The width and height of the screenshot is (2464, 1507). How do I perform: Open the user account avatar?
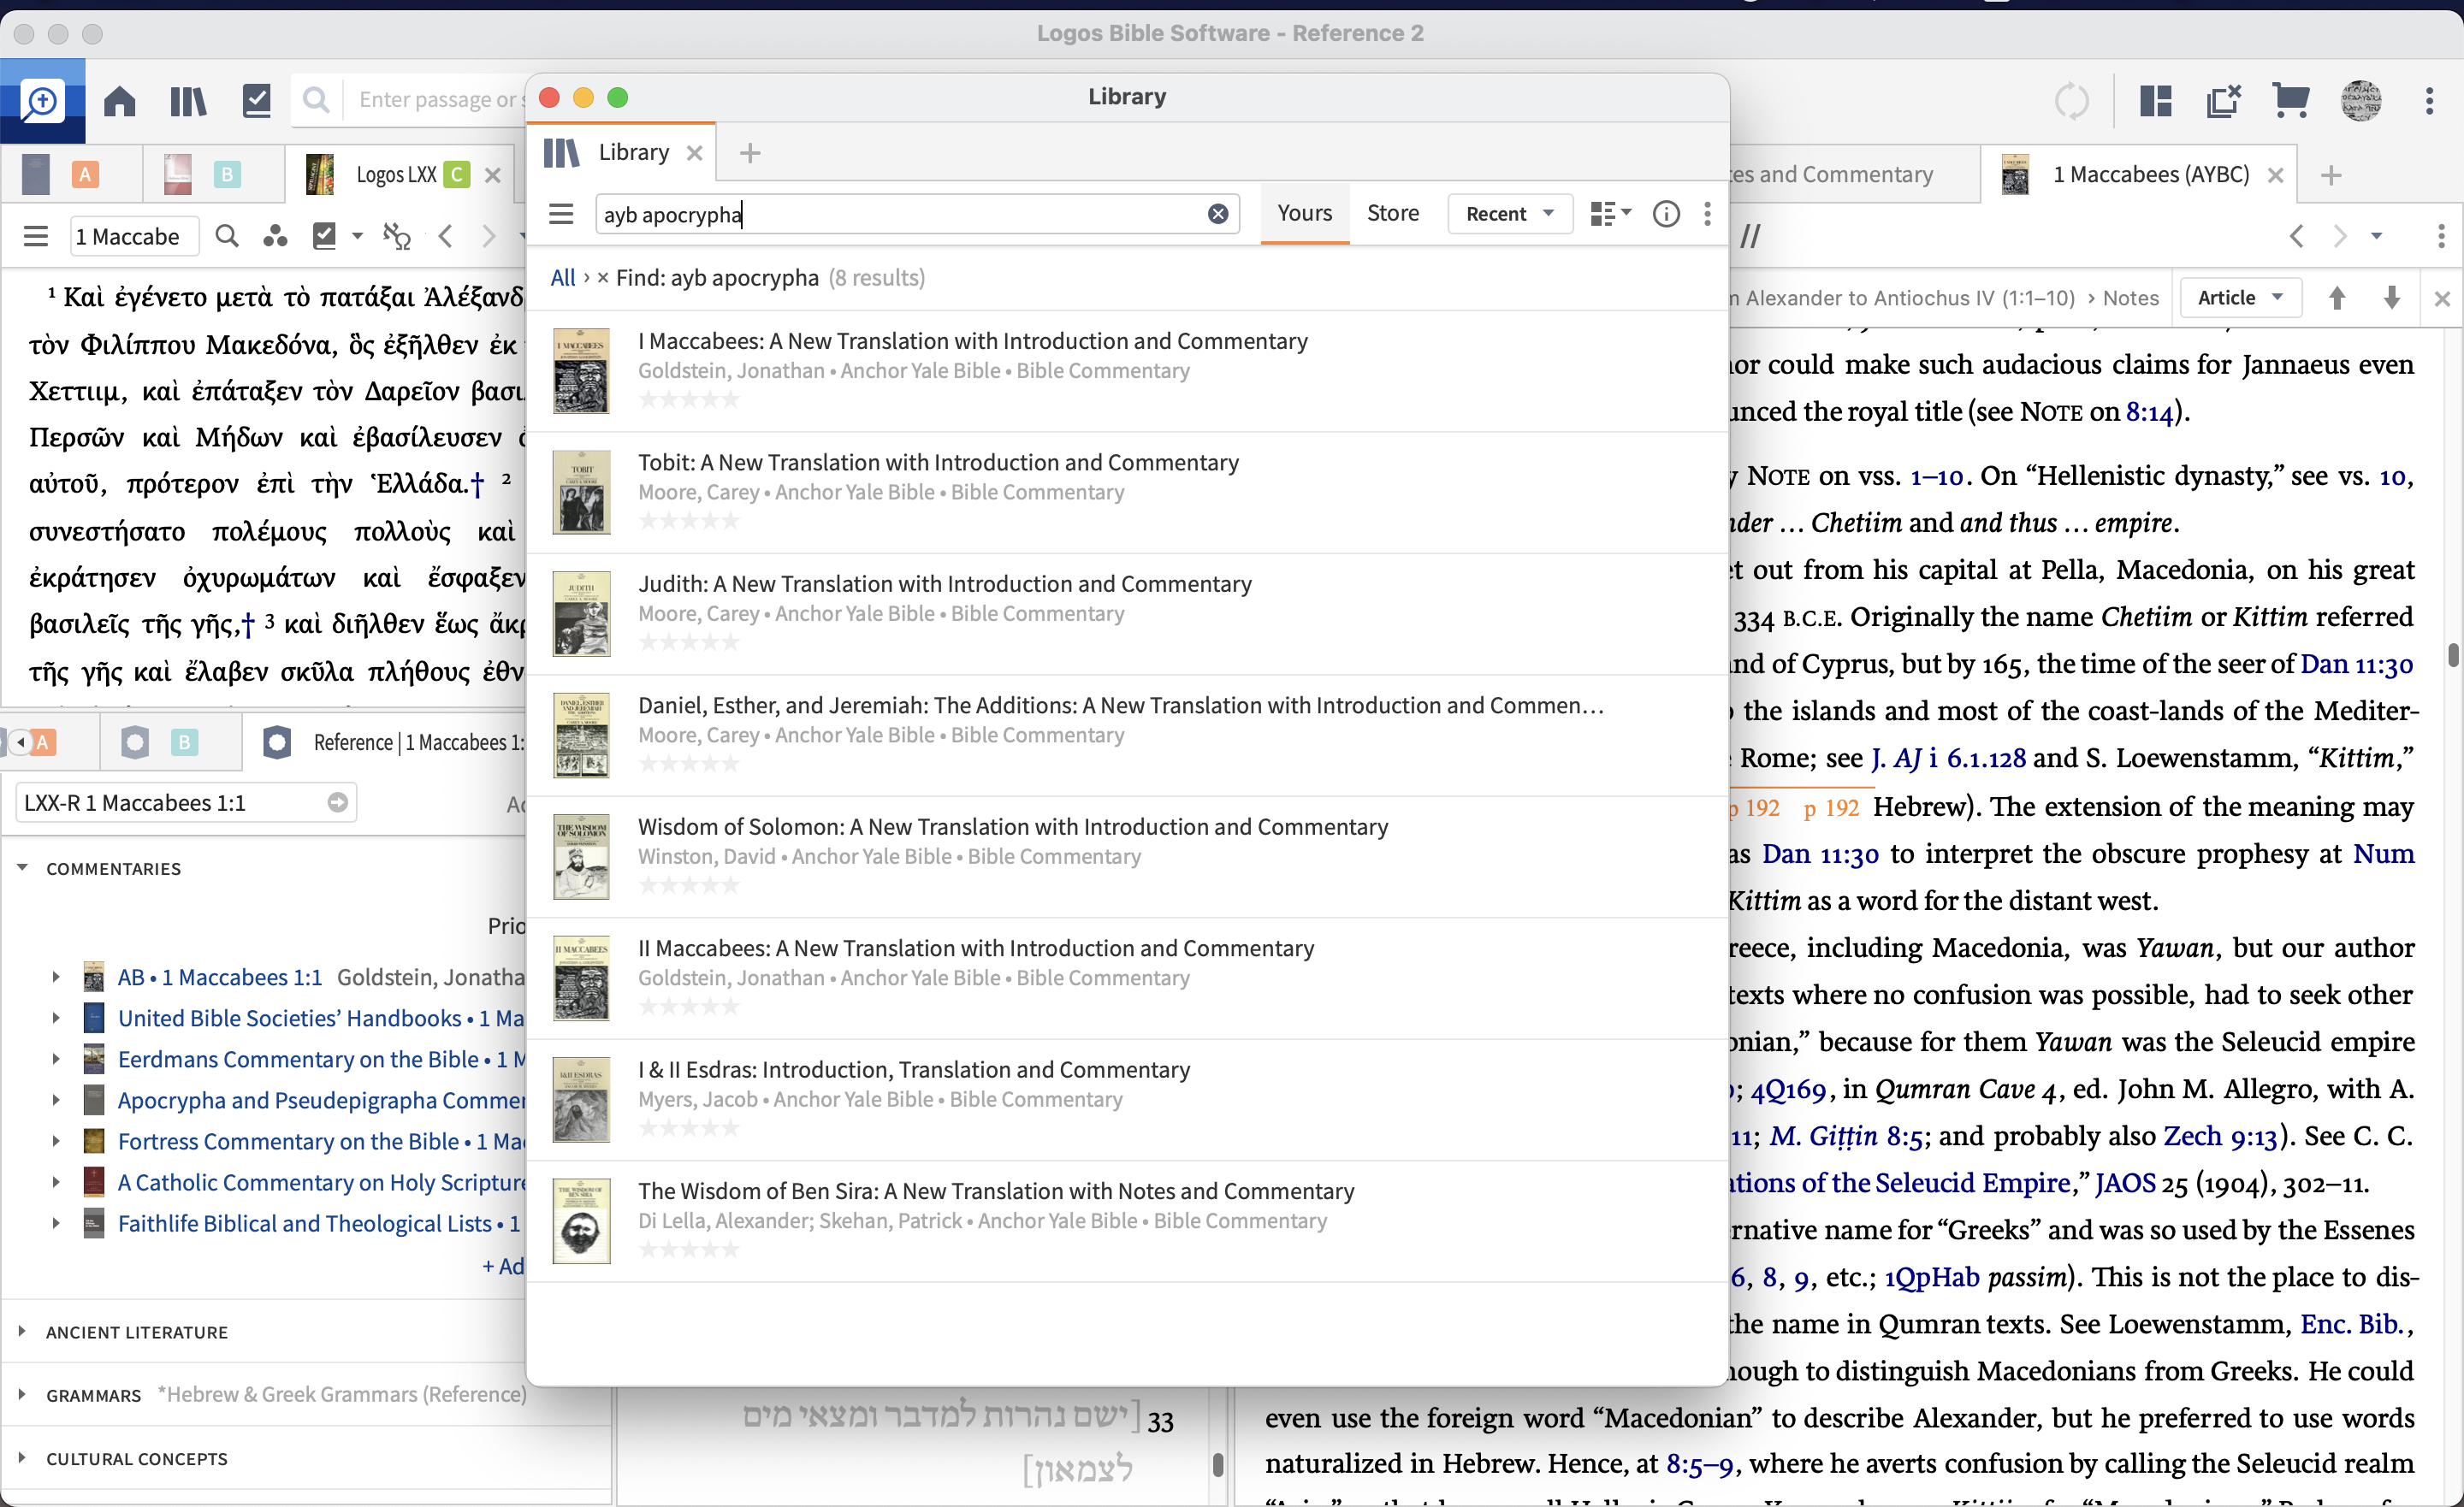[x=2361, y=100]
